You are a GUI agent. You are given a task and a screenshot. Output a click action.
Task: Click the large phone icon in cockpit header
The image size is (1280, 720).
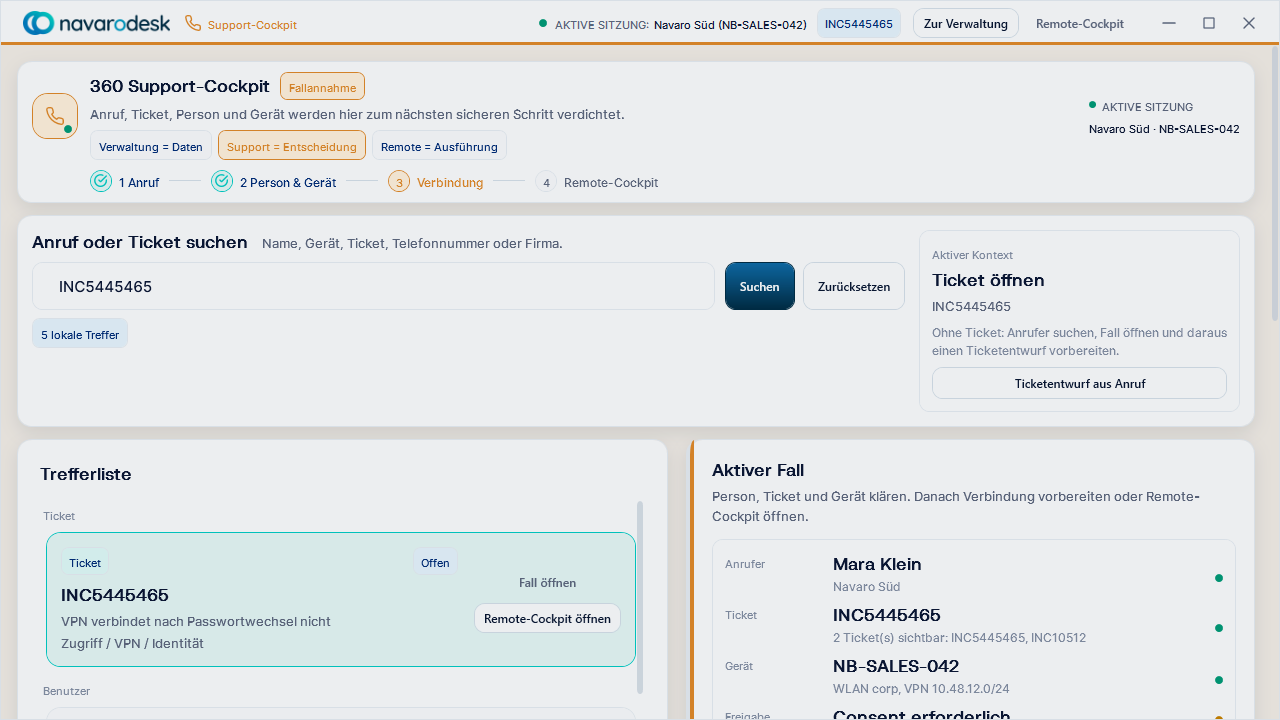pos(55,116)
